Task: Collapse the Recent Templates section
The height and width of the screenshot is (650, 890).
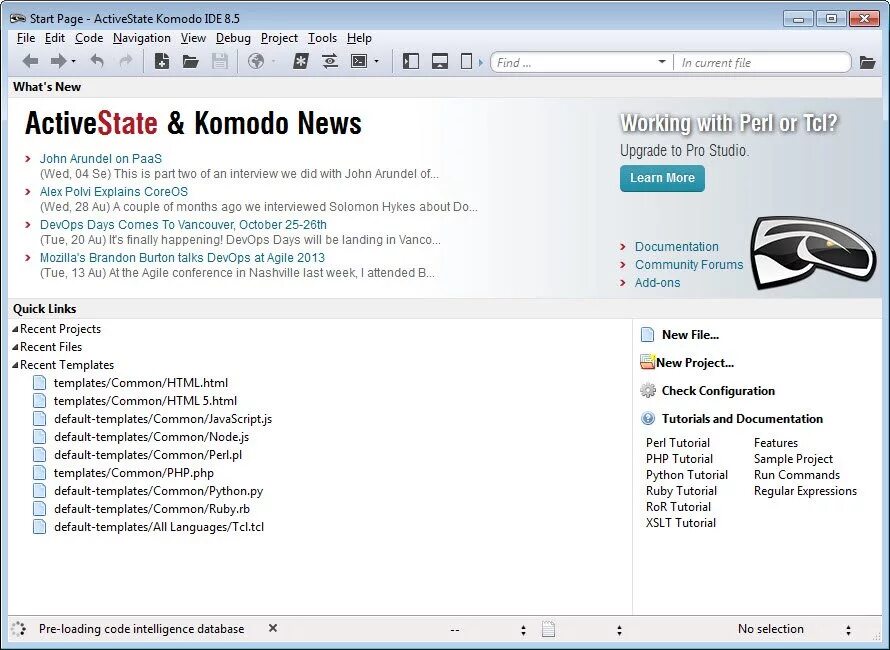Action: tap(15, 365)
